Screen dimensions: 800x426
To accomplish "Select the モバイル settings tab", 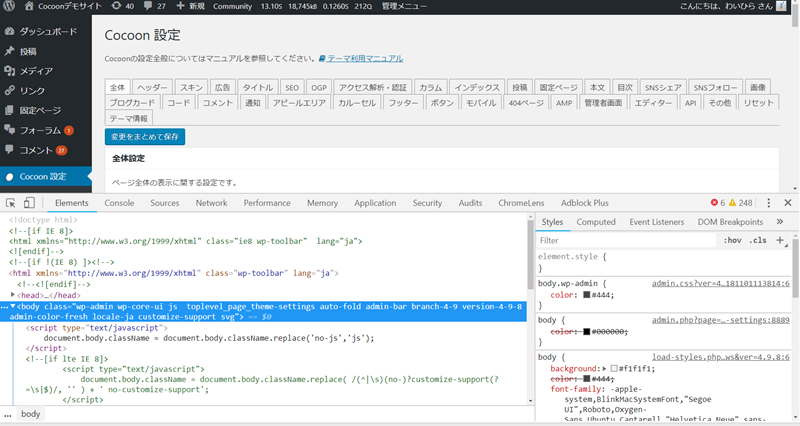I will (481, 103).
